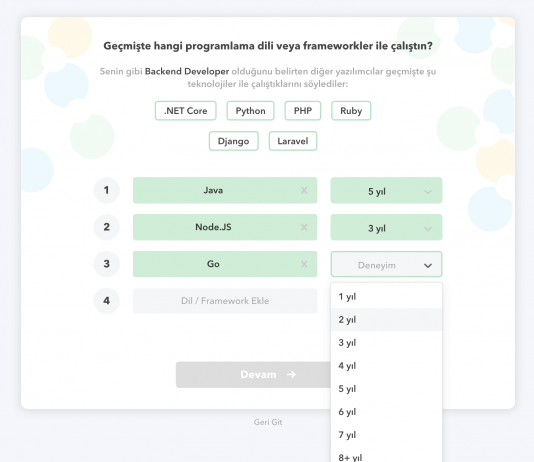Remove the Go language entry
534x462 pixels.
coord(304,264)
